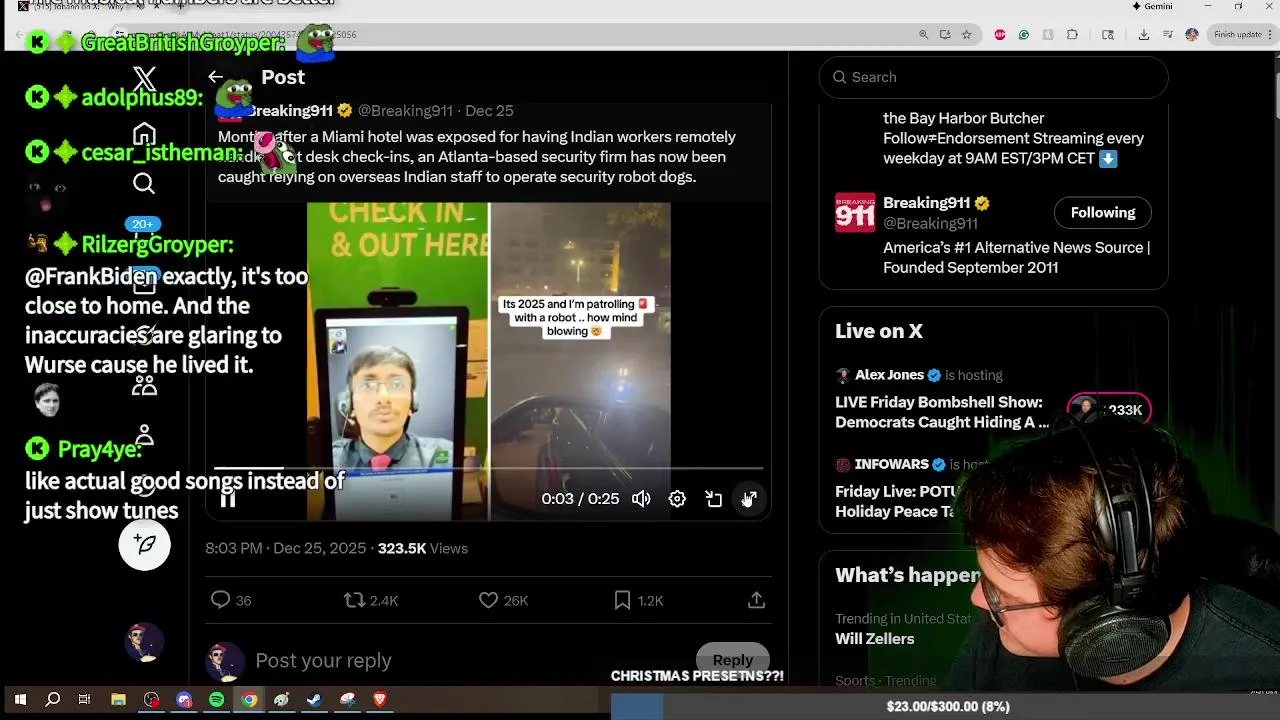Seek using the video progress bar

[488, 468]
